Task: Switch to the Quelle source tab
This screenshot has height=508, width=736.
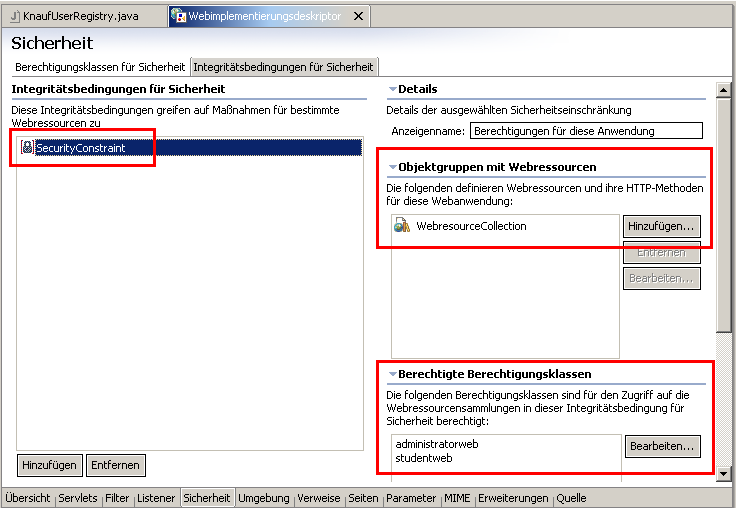Action: click(x=571, y=498)
